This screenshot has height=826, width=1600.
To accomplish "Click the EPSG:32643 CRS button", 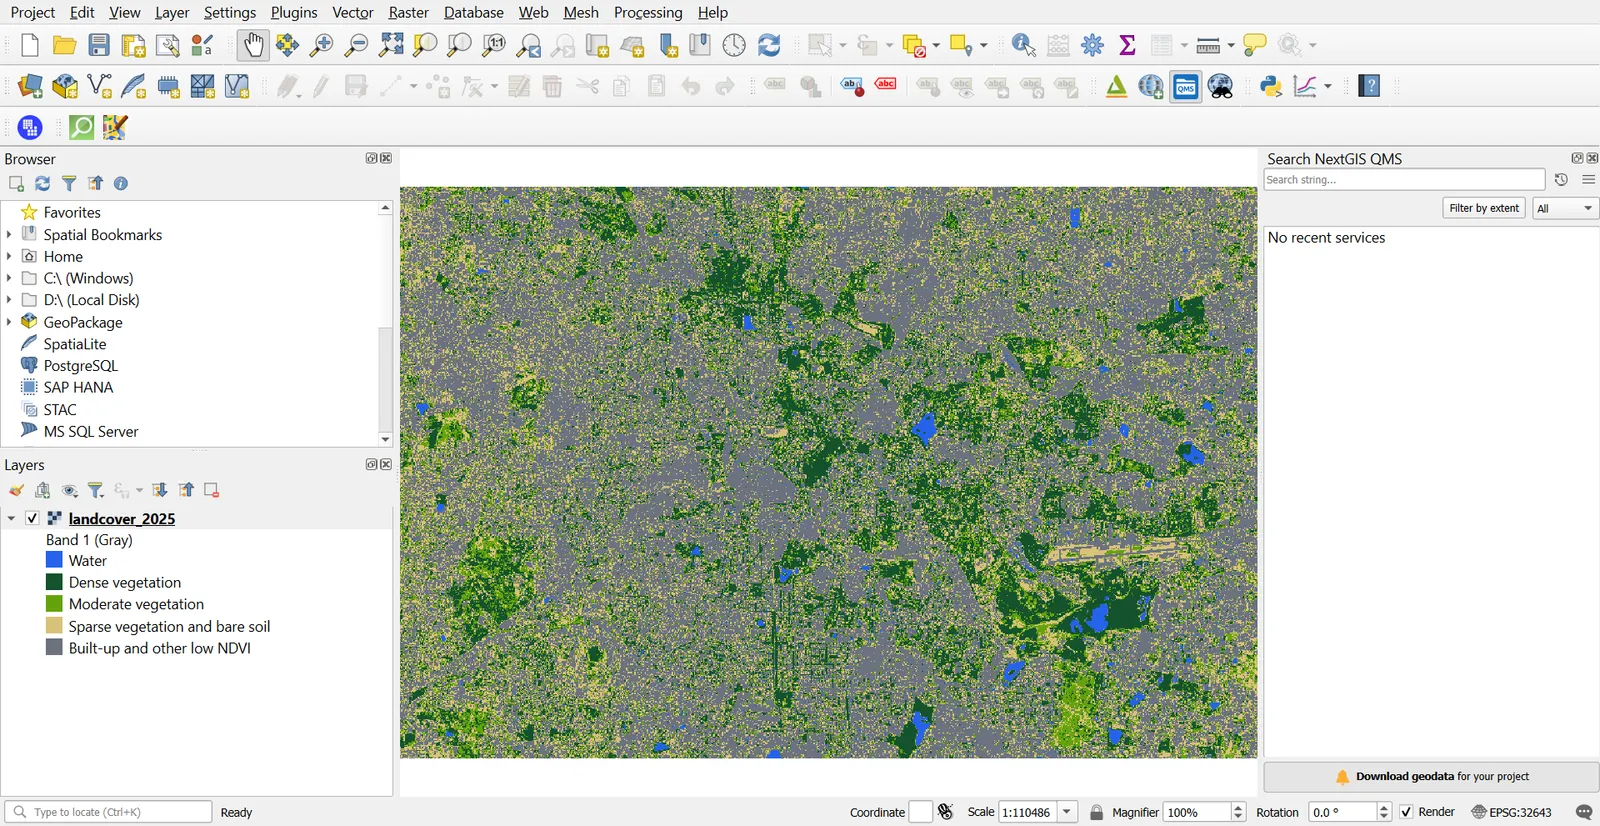I will [1512, 812].
